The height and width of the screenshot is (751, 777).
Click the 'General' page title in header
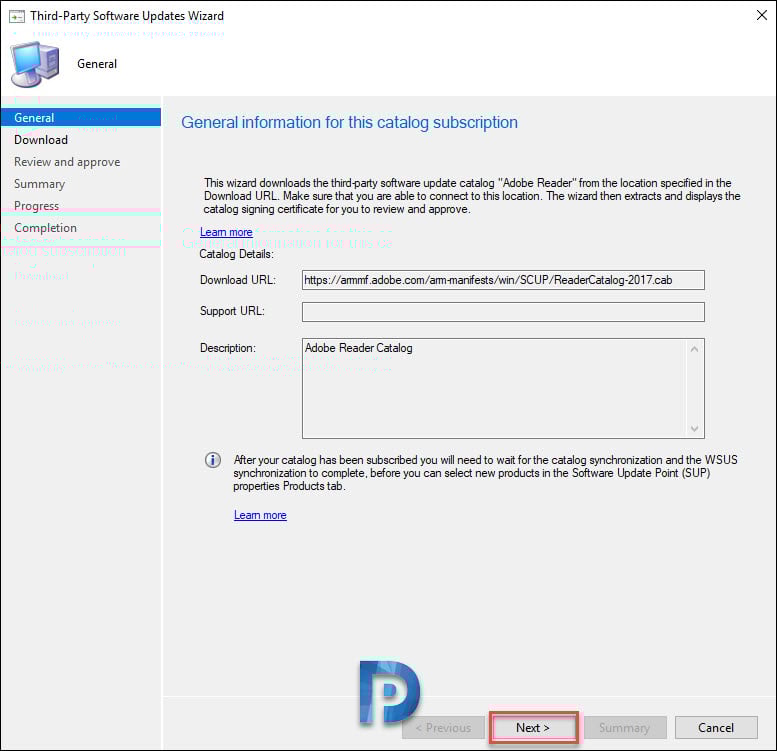pos(97,64)
